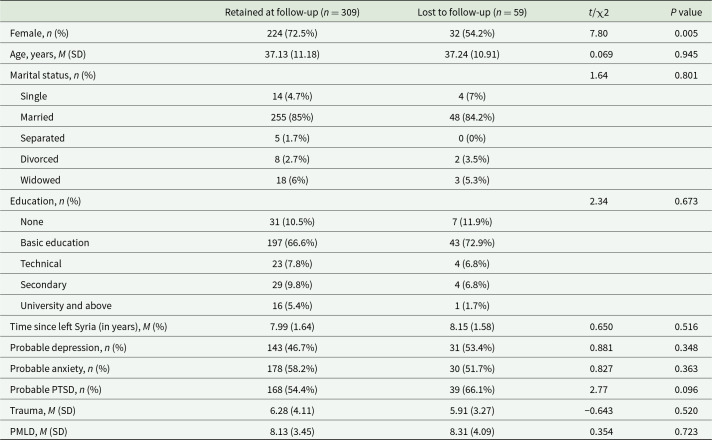Click the 'Probable PTSD, n (%)' row label
The width and height of the screenshot is (712, 440).
point(58,369)
